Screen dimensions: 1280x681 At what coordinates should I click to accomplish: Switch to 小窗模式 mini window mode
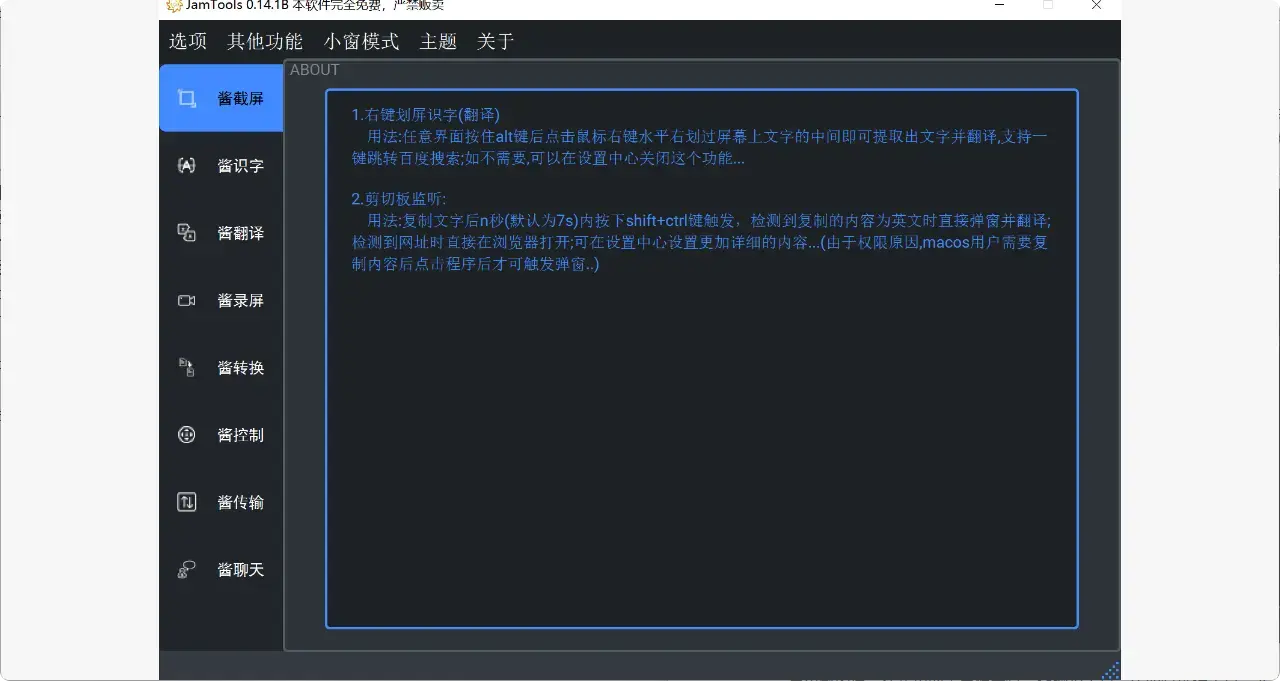361,42
